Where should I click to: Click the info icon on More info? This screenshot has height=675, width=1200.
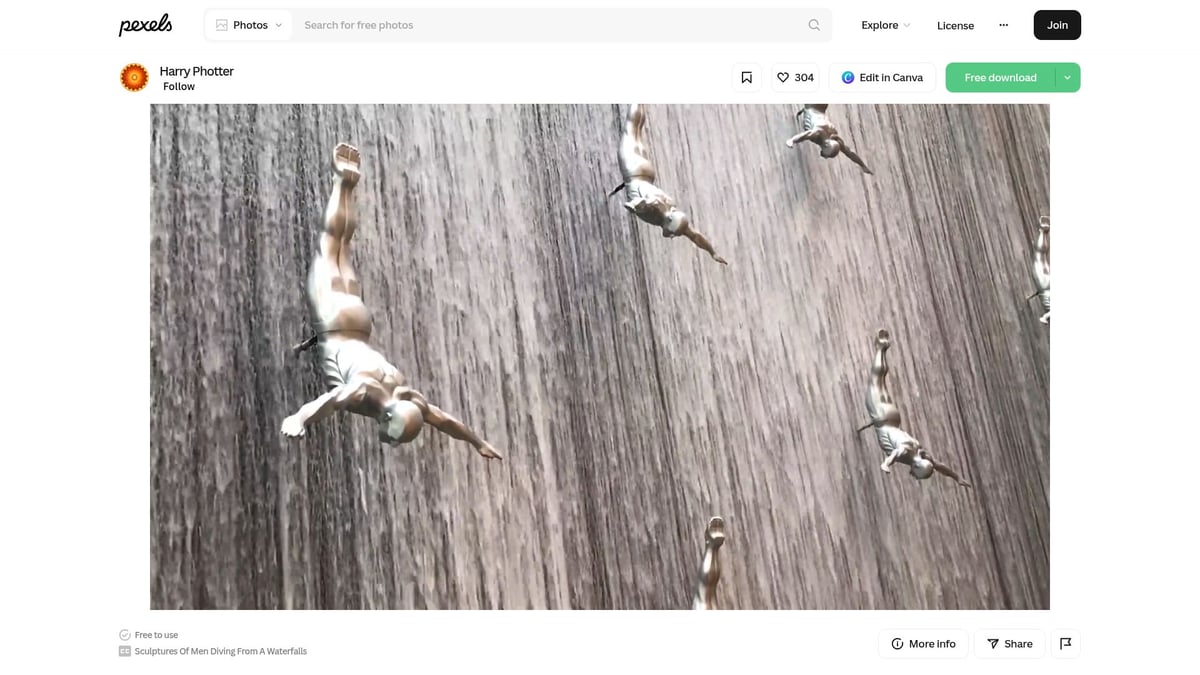[x=896, y=644]
